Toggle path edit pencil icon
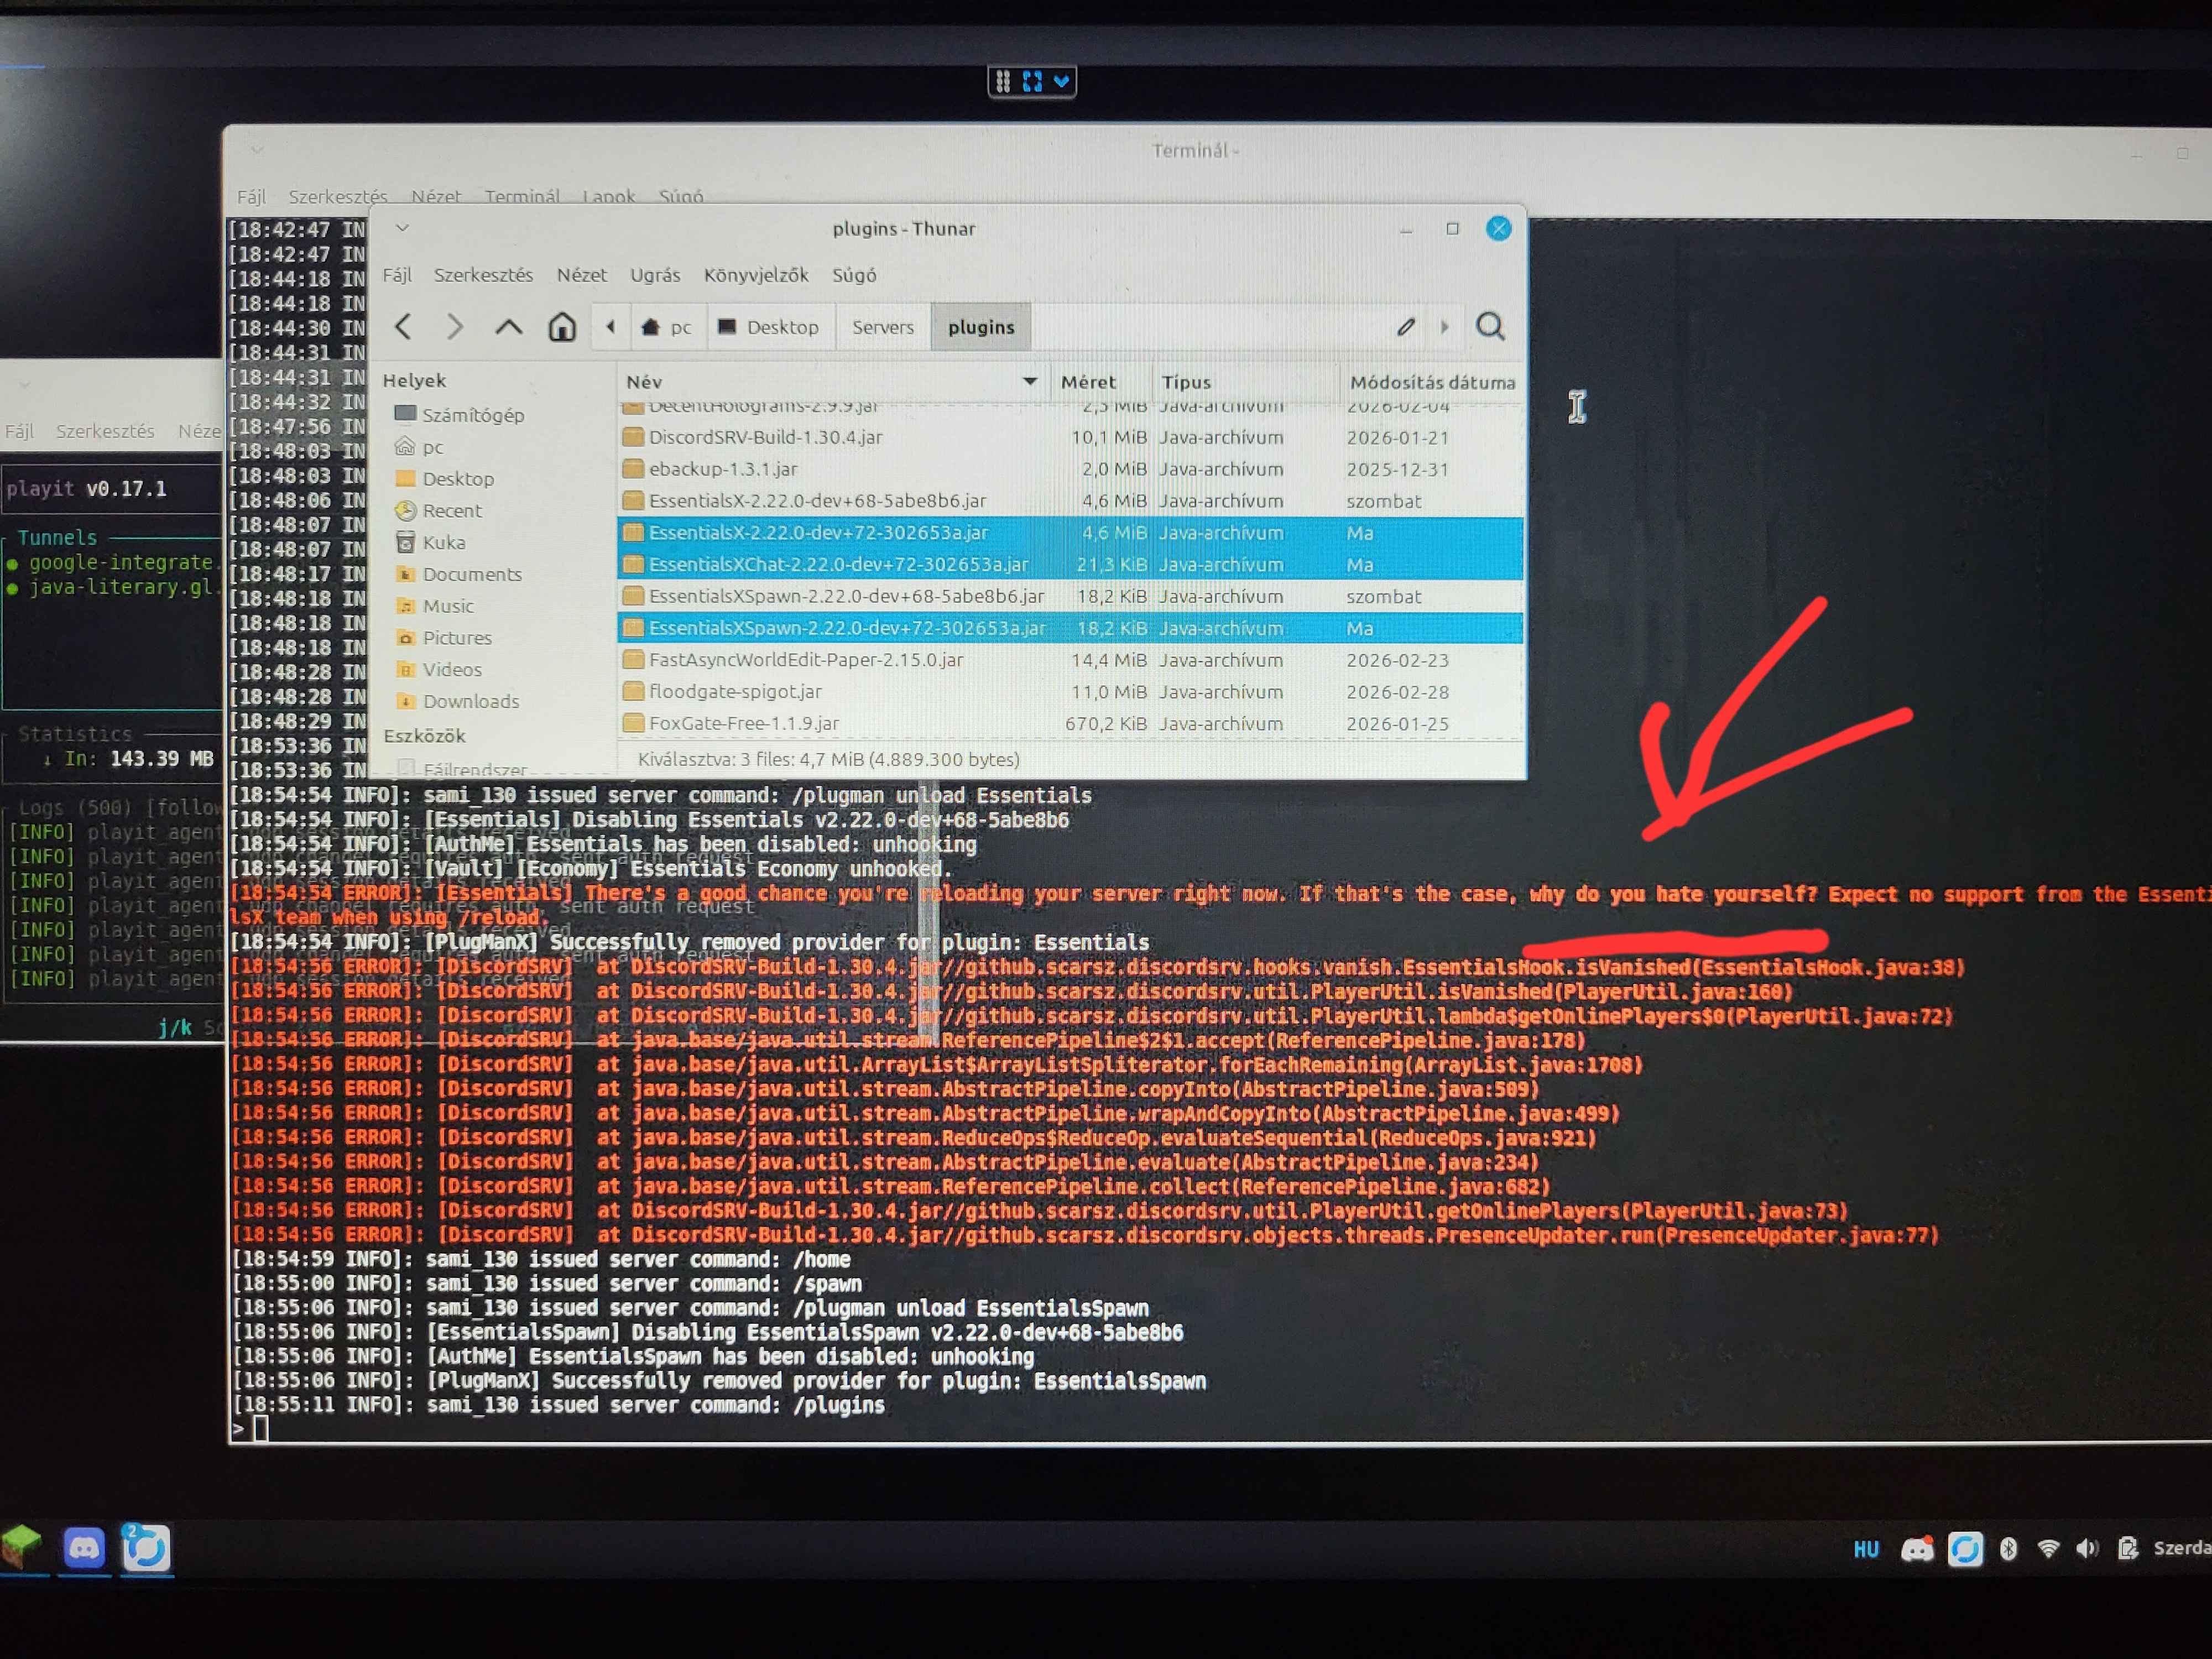The image size is (2212, 1659). (x=1405, y=326)
